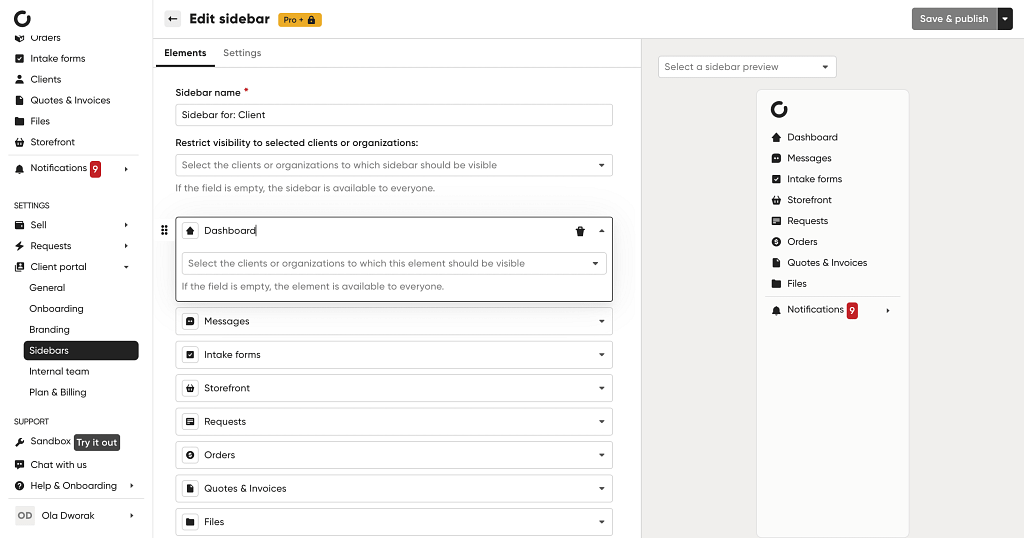Open Storefront in left navigation
1024x538 pixels.
(x=52, y=142)
